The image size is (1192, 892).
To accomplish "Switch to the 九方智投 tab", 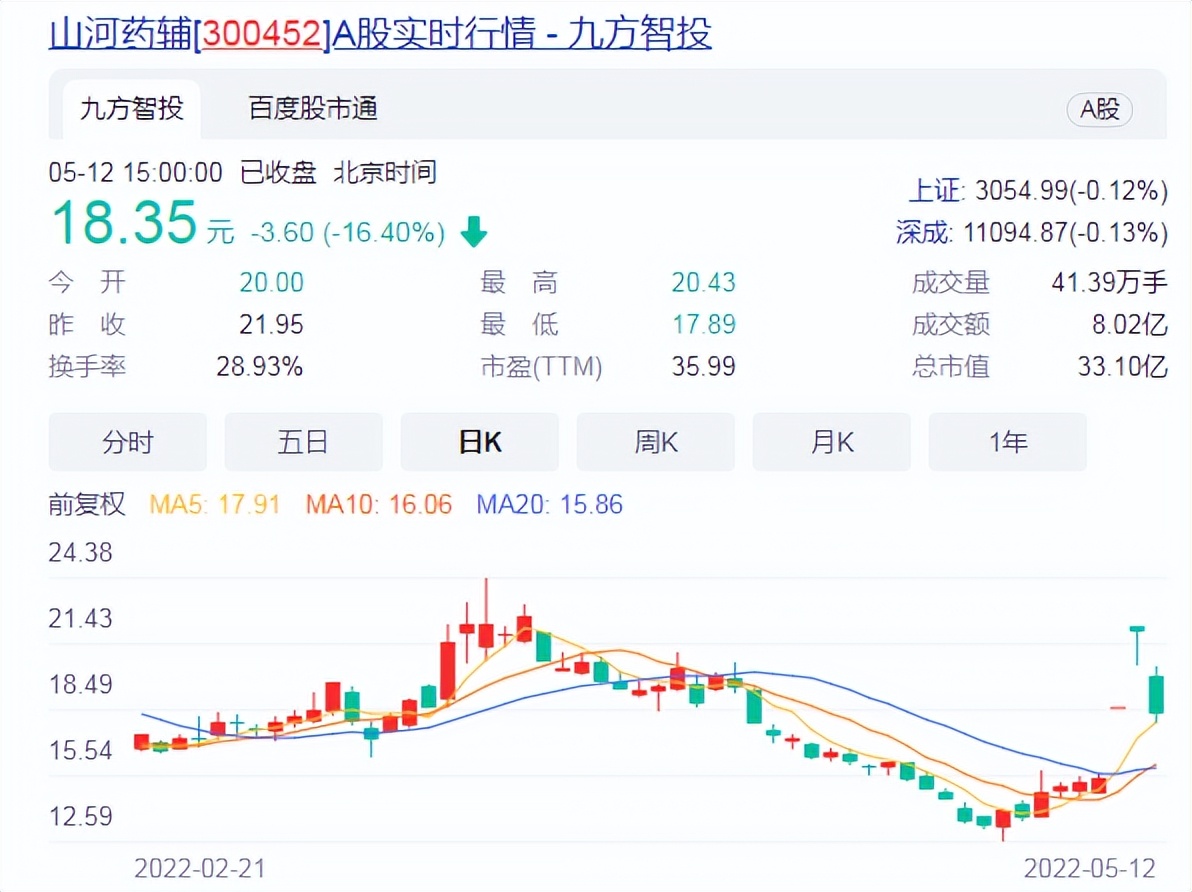I will click(x=130, y=110).
